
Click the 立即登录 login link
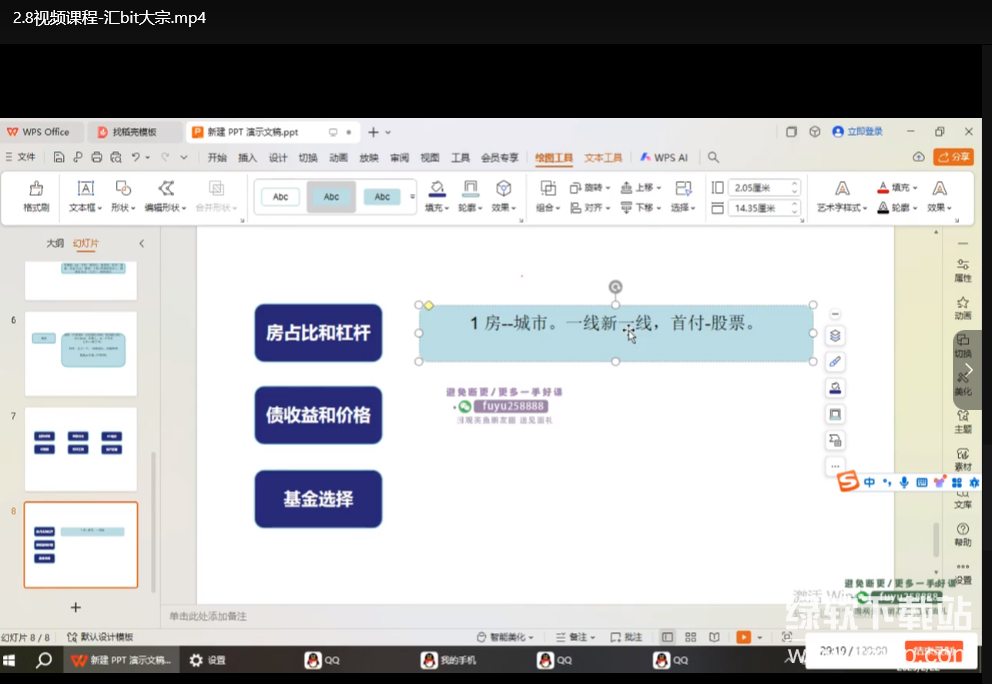[865, 131]
